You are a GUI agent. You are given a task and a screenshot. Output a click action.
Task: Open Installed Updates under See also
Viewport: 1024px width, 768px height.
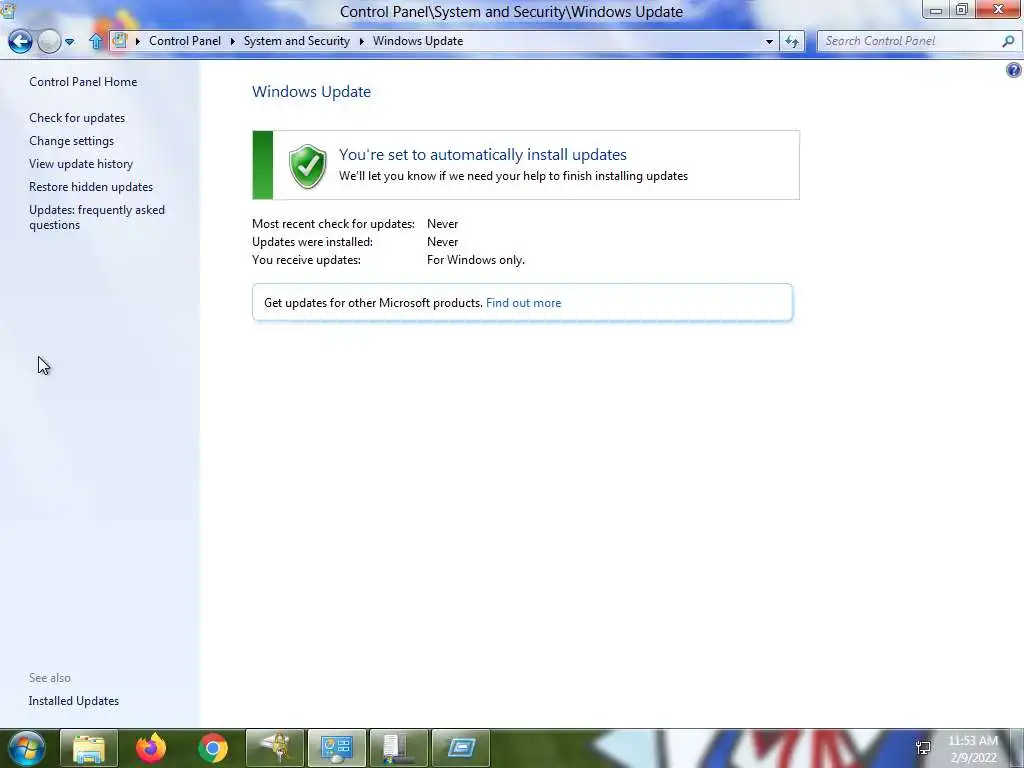(x=74, y=700)
